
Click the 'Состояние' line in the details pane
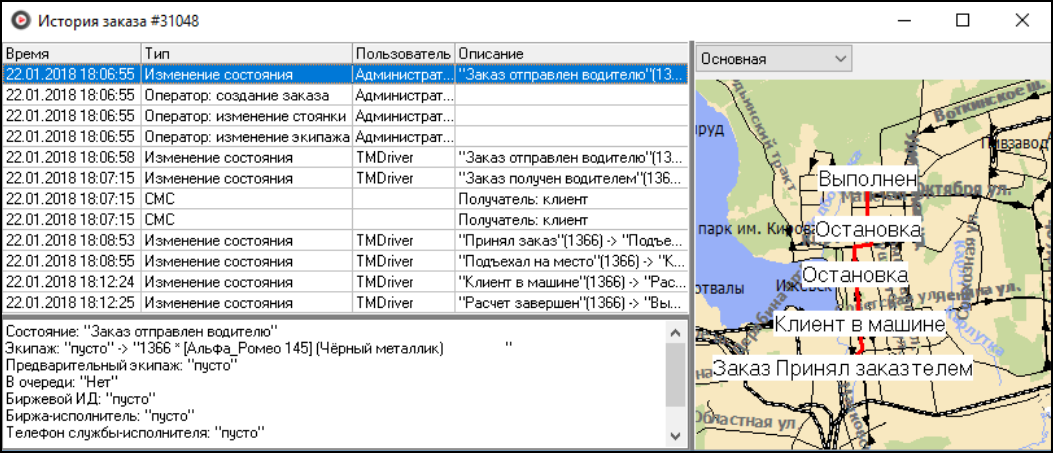(x=141, y=330)
